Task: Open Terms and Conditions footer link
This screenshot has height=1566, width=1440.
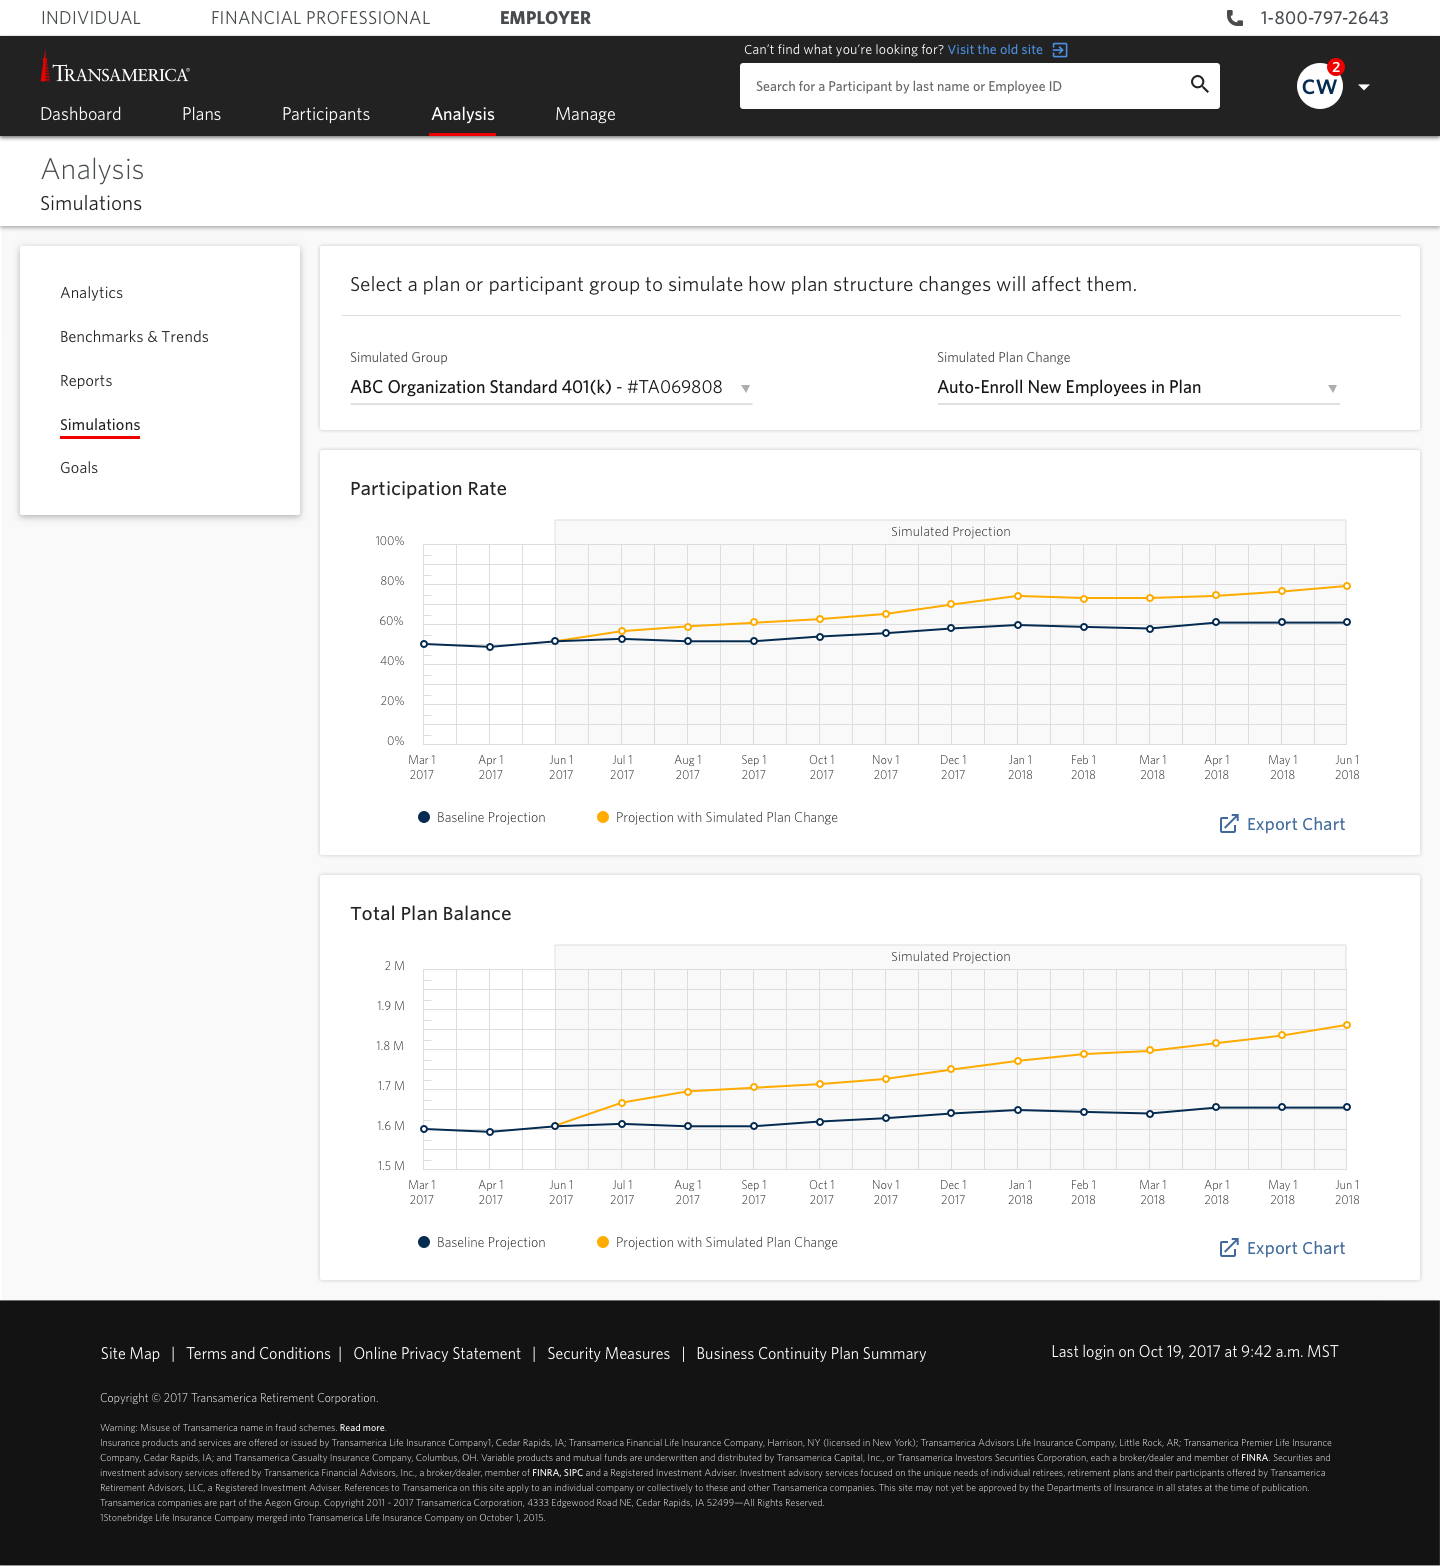Action: 258,1353
